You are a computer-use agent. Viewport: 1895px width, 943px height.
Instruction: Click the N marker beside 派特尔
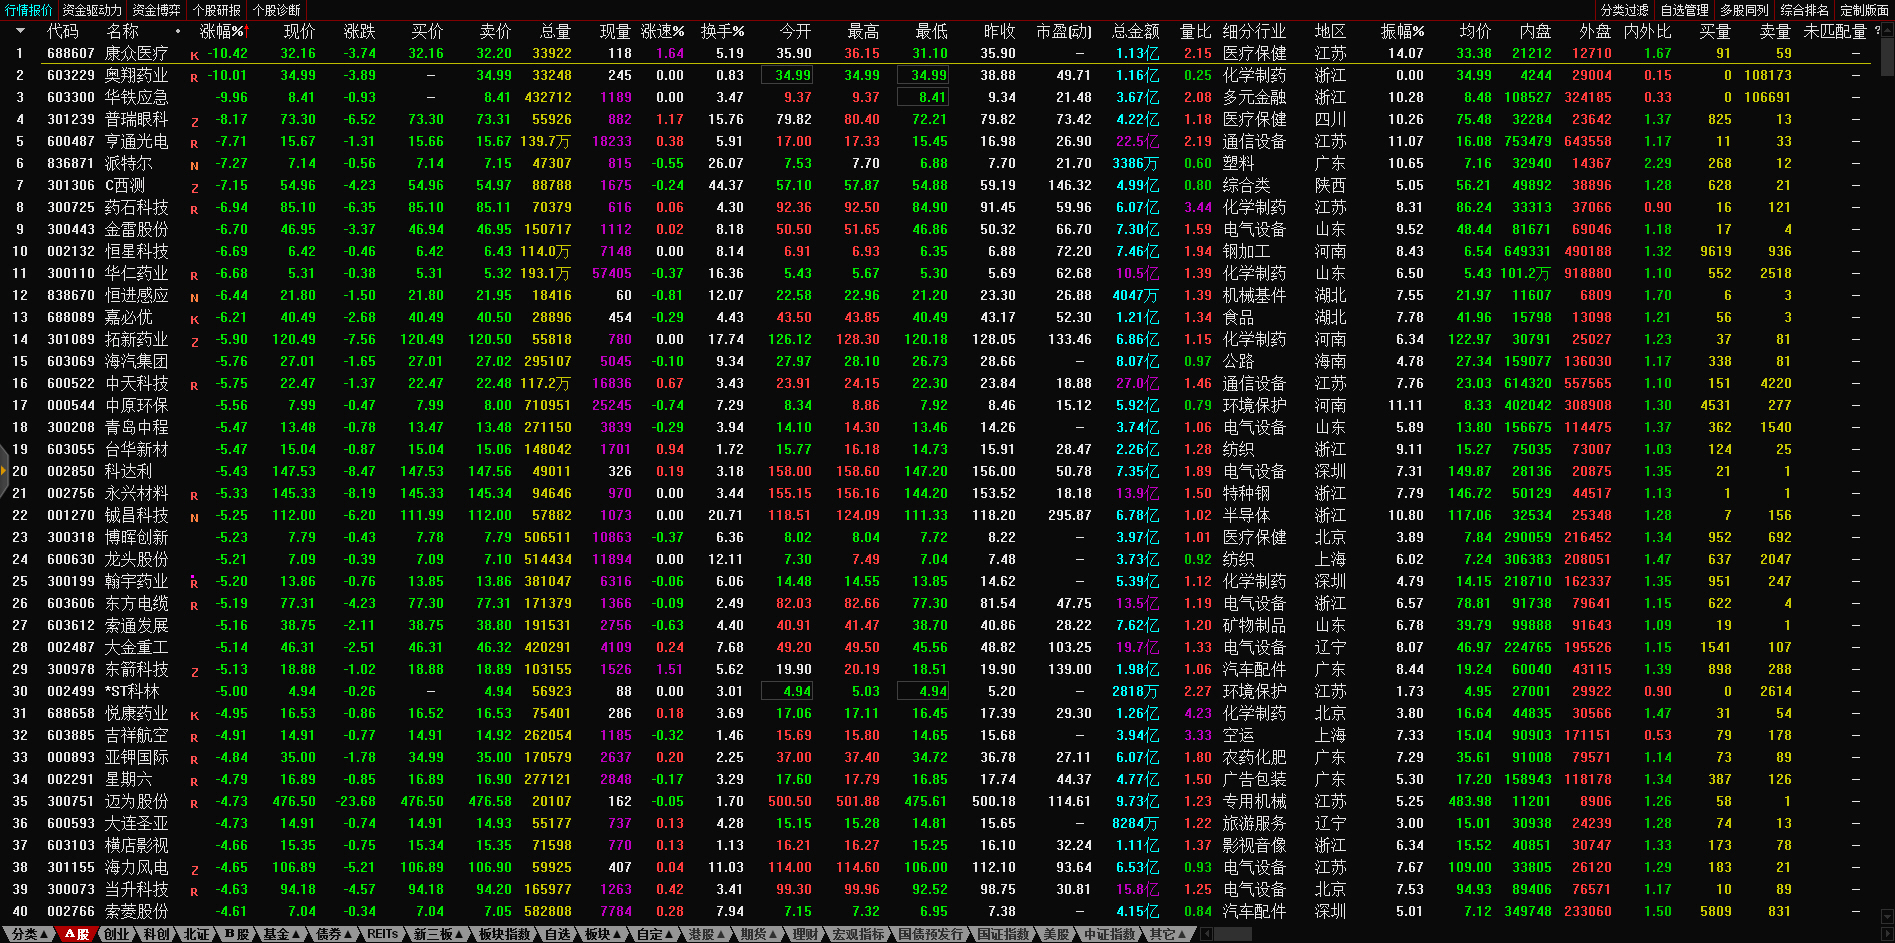coord(194,166)
